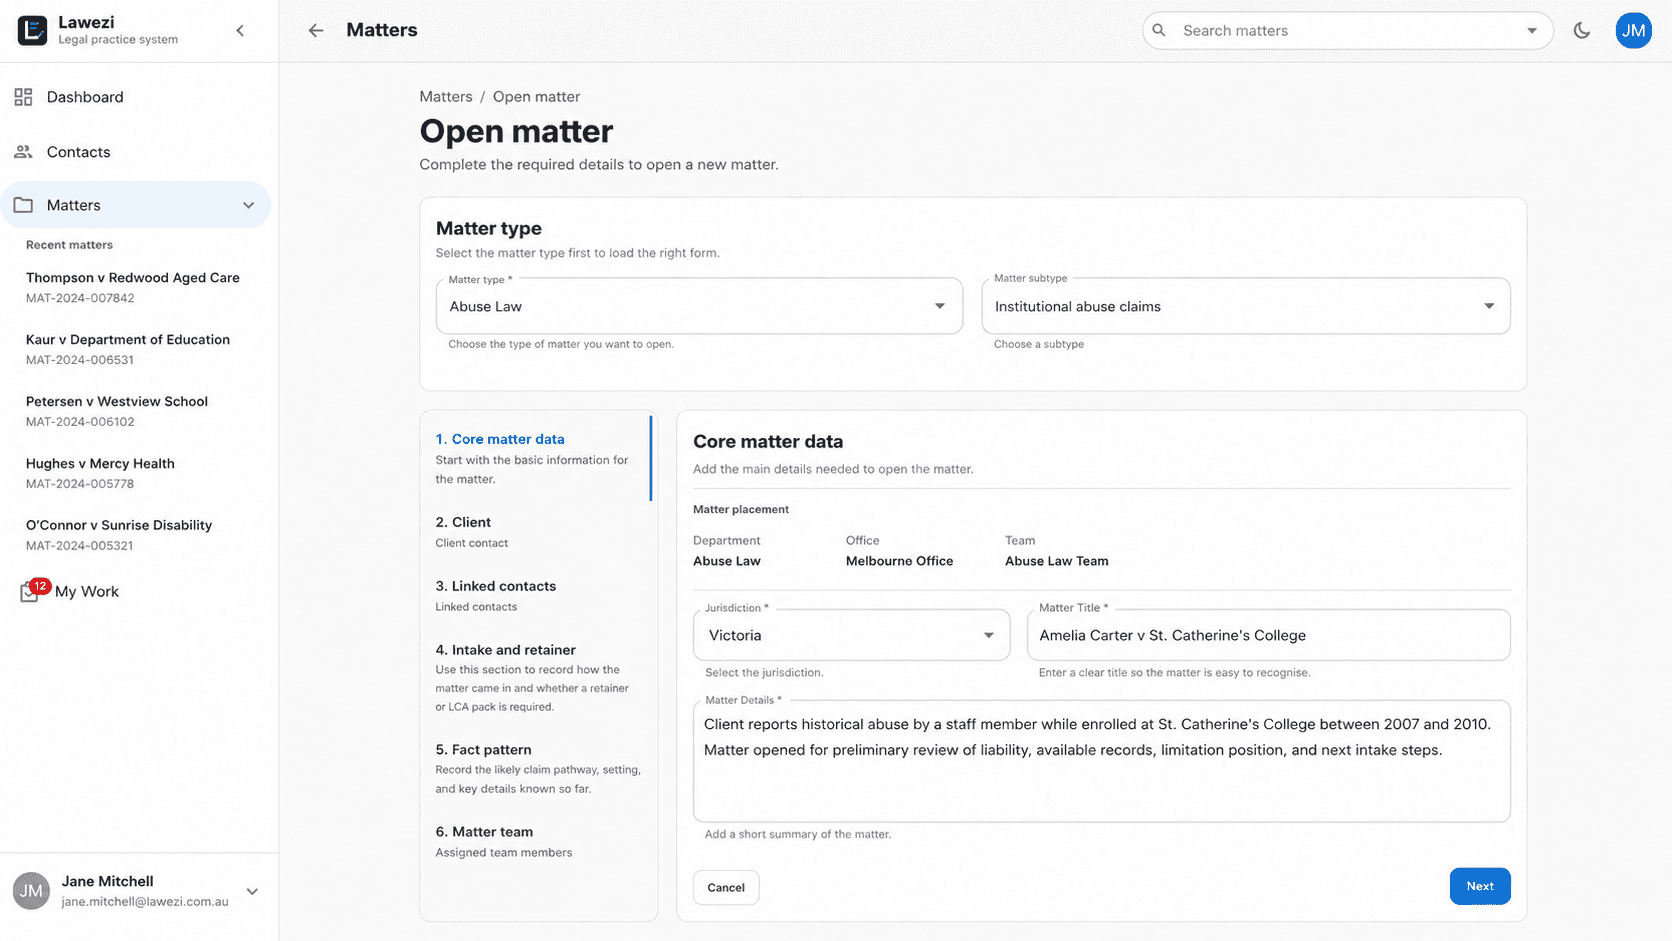Click the Matters folder icon
This screenshot has height=941, width=1672.
point(23,205)
